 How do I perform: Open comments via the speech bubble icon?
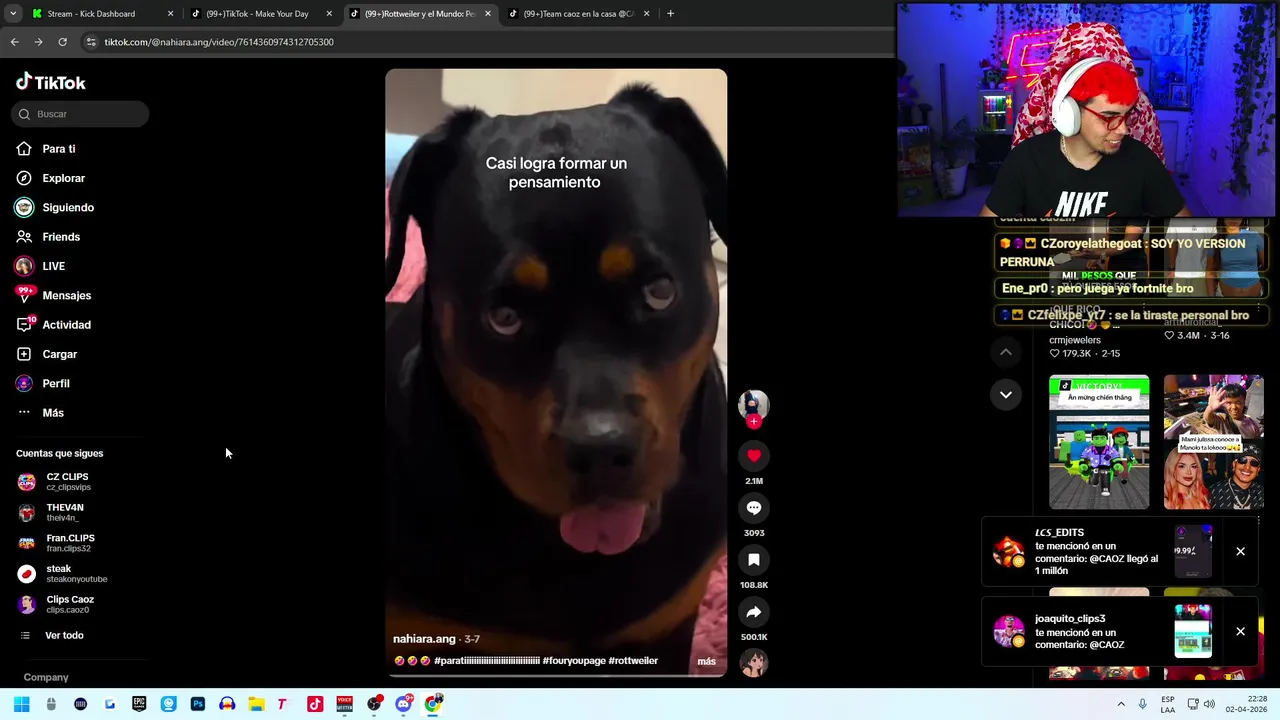coord(754,508)
